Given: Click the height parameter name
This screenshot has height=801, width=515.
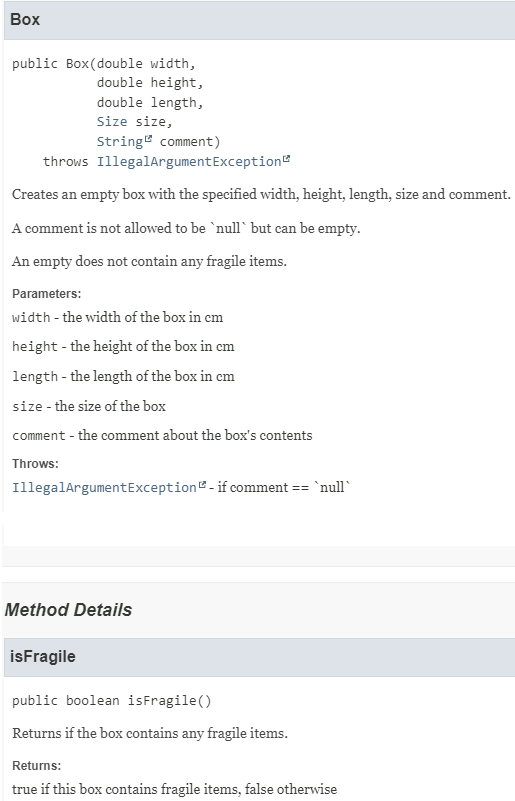Looking at the screenshot, I should [35, 346].
